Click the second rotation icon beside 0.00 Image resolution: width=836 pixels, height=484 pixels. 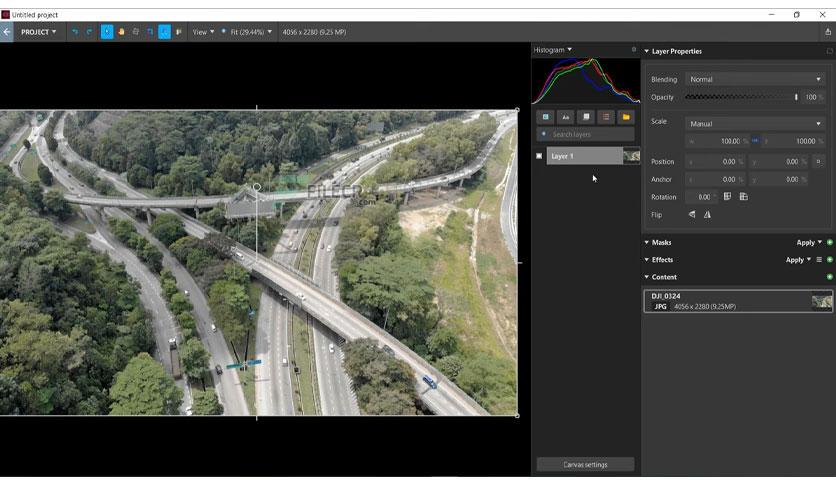coord(744,197)
